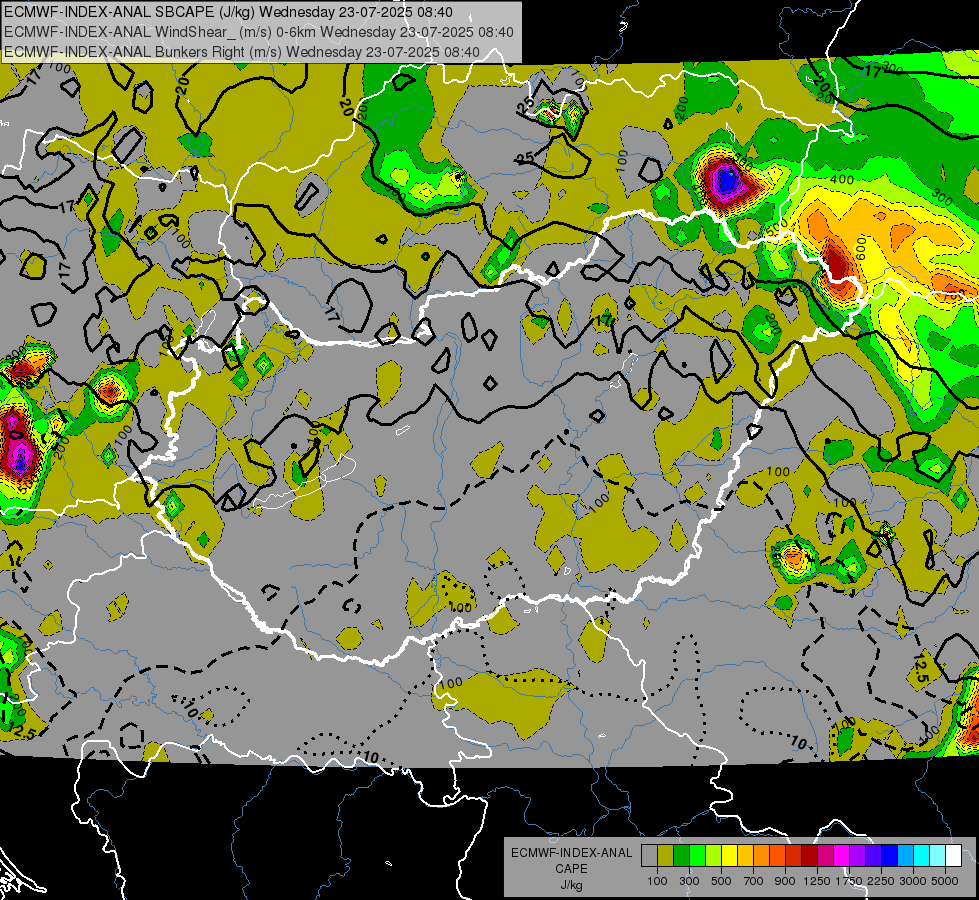The image size is (979, 900).
Task: Click the 3000 value under the legend bar
Action: 913,881
